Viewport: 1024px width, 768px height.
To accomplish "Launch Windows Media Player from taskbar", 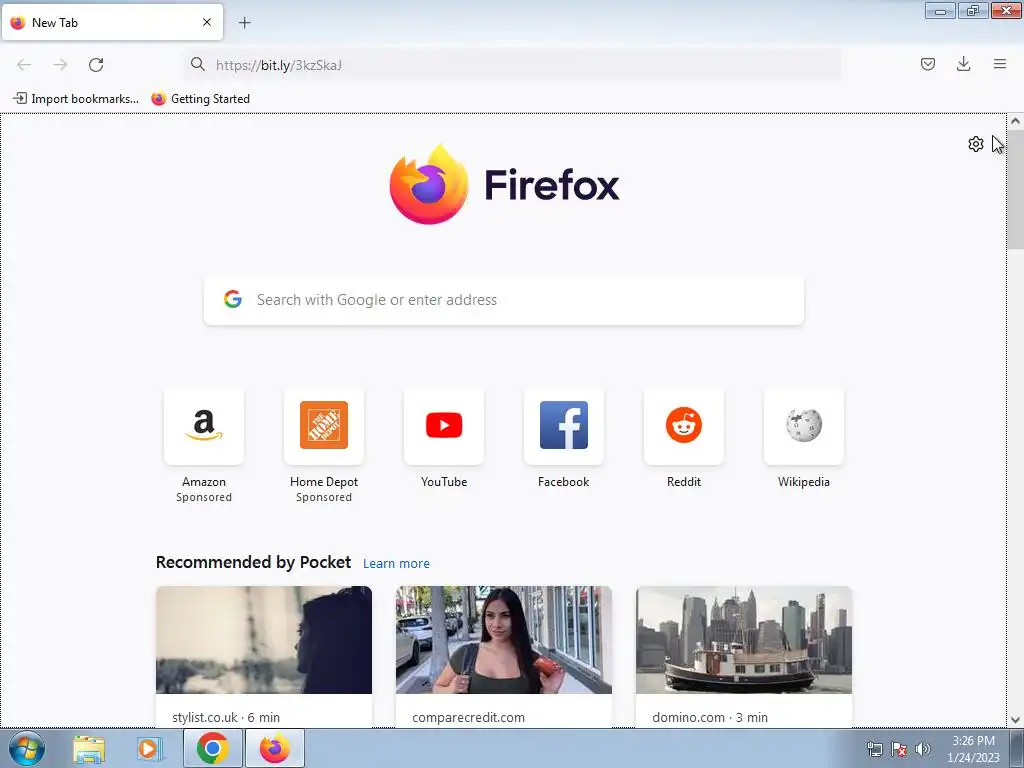I will tap(150, 749).
